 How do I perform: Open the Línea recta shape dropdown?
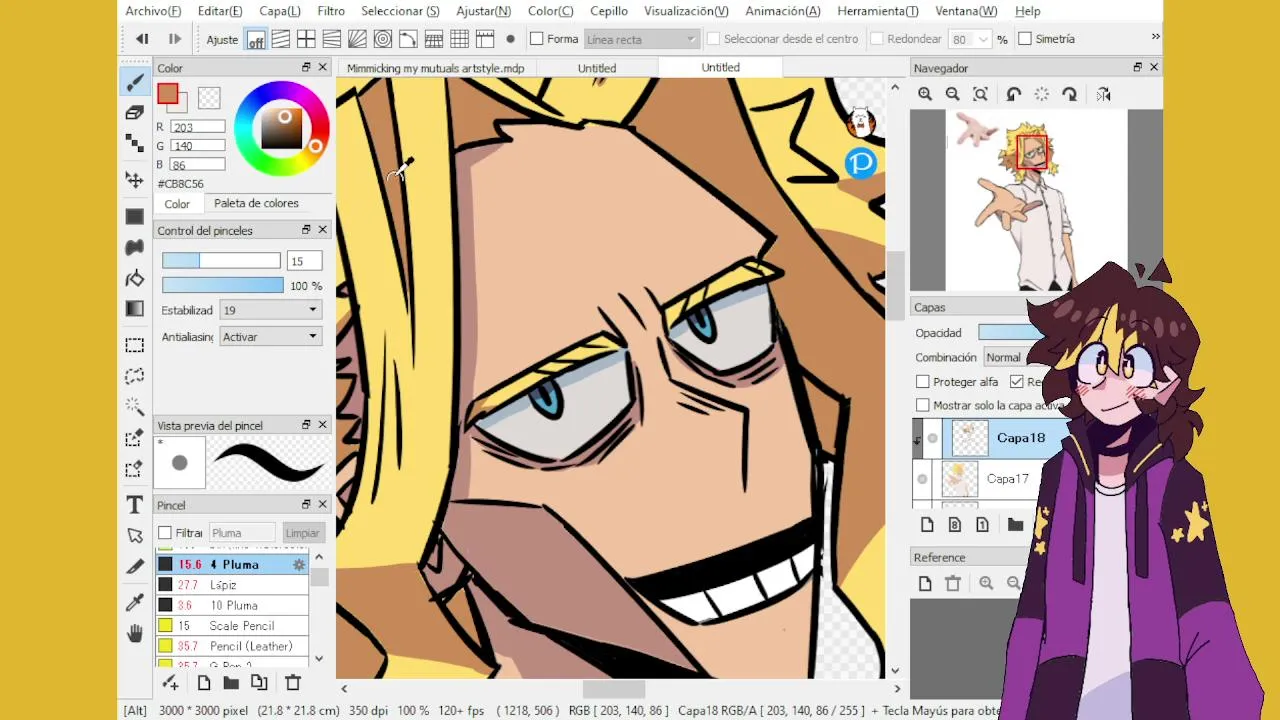(641, 39)
